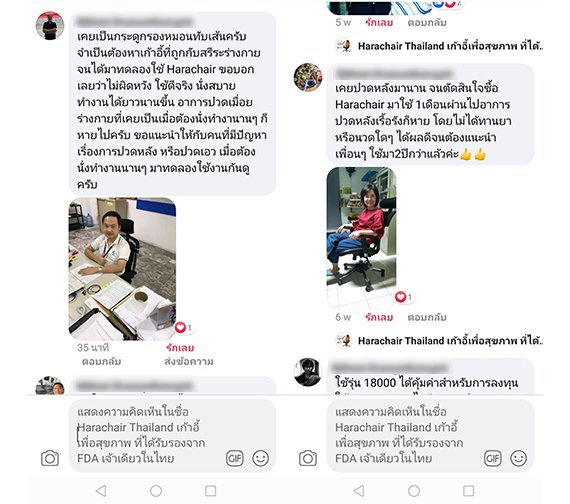Focus the left comment input field
Image resolution: width=570 pixels, height=504 pixels.
point(172,436)
